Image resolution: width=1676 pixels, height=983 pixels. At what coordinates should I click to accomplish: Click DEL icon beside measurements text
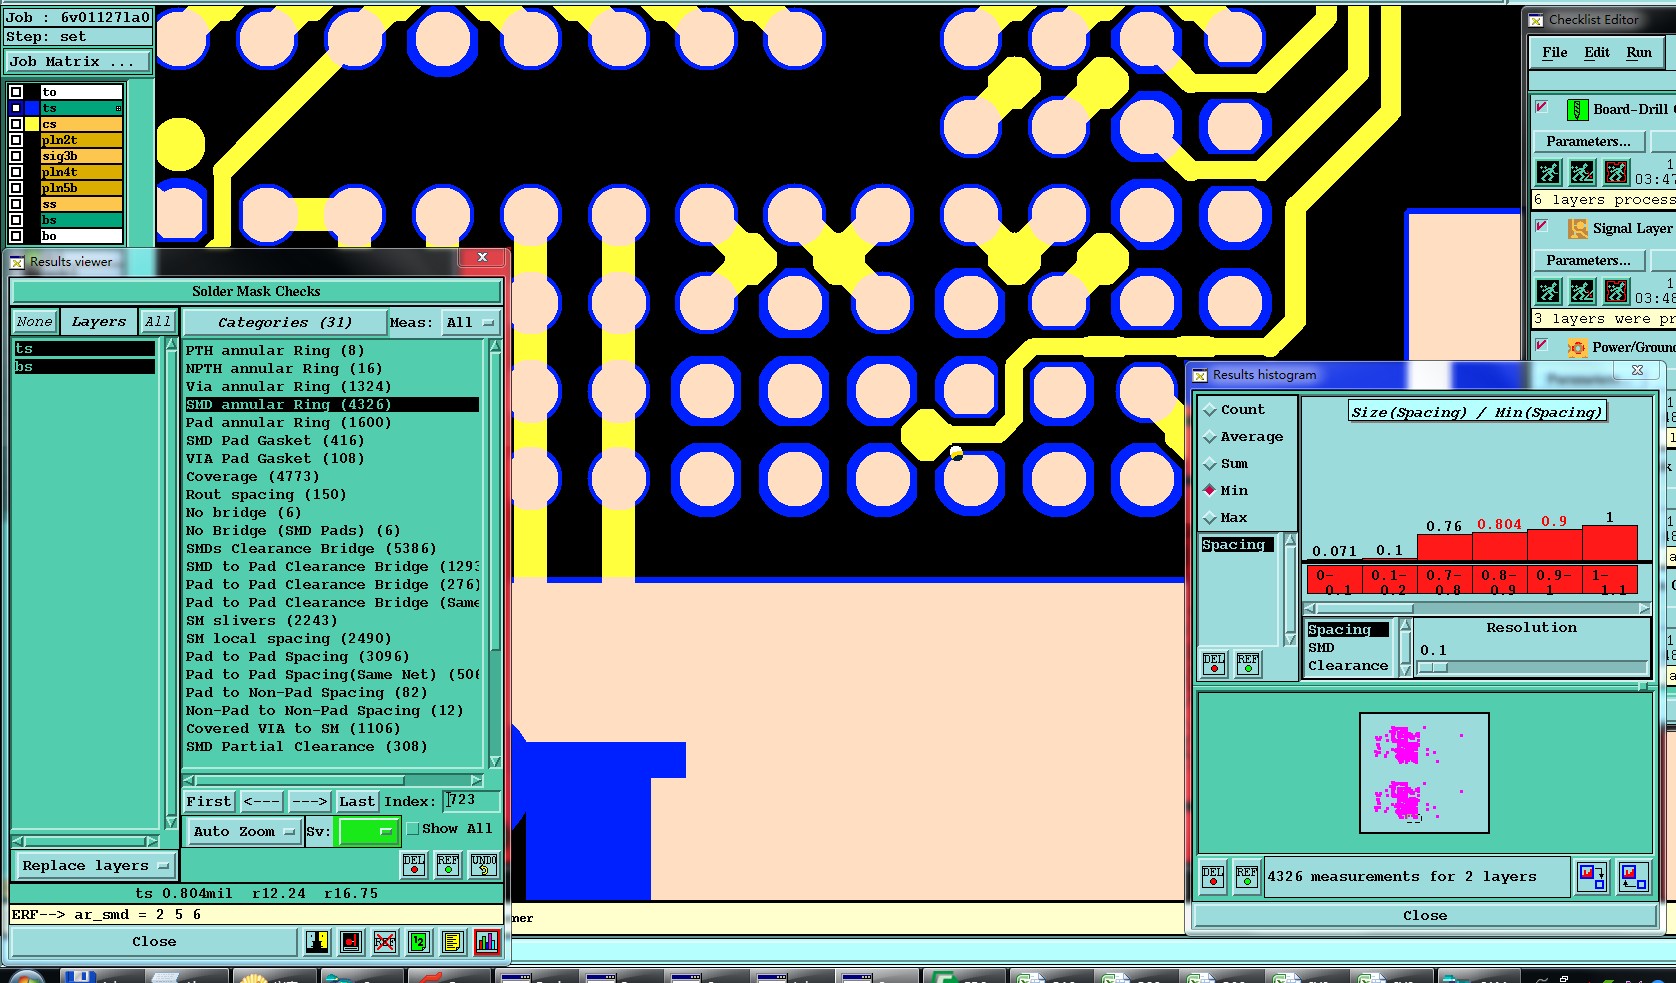coord(1213,877)
